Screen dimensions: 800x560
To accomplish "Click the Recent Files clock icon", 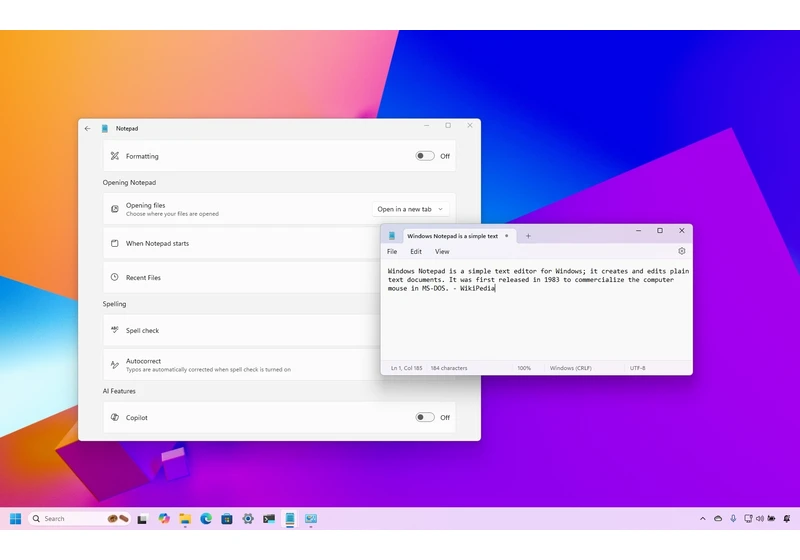I will coord(115,277).
